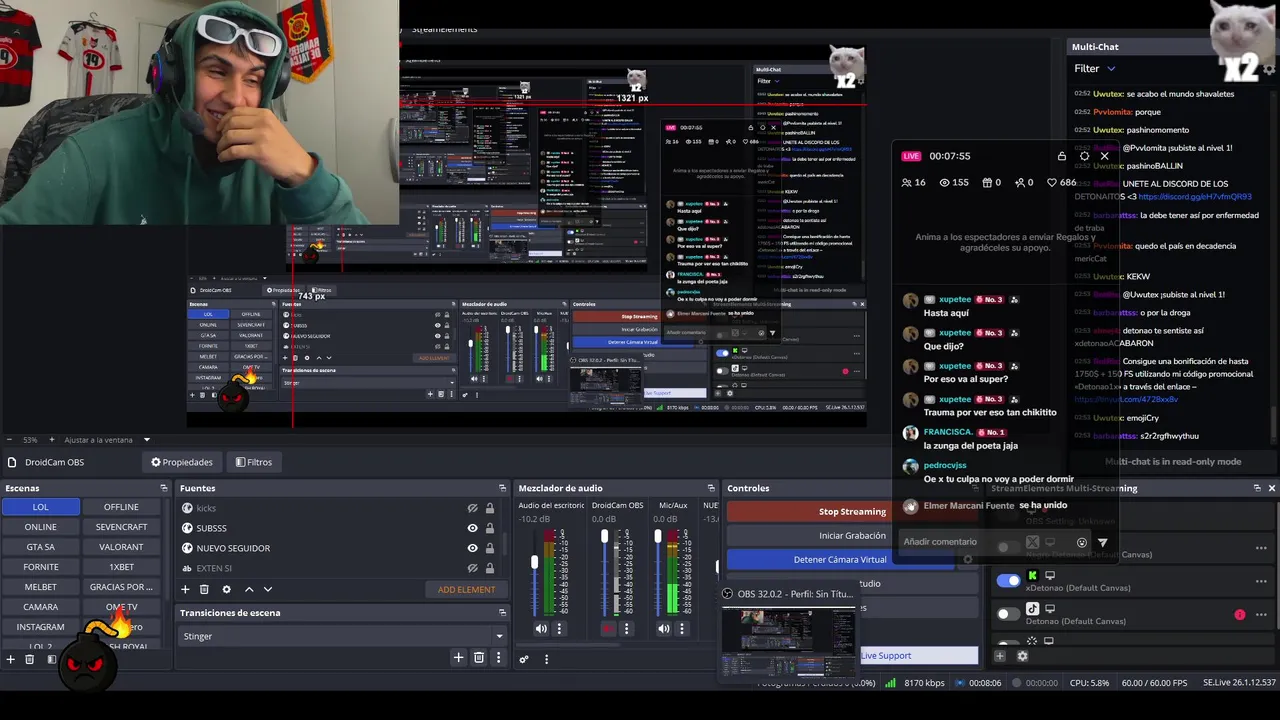Switch to the INSTAGRAM scene
1280x720 pixels.
click(40, 627)
